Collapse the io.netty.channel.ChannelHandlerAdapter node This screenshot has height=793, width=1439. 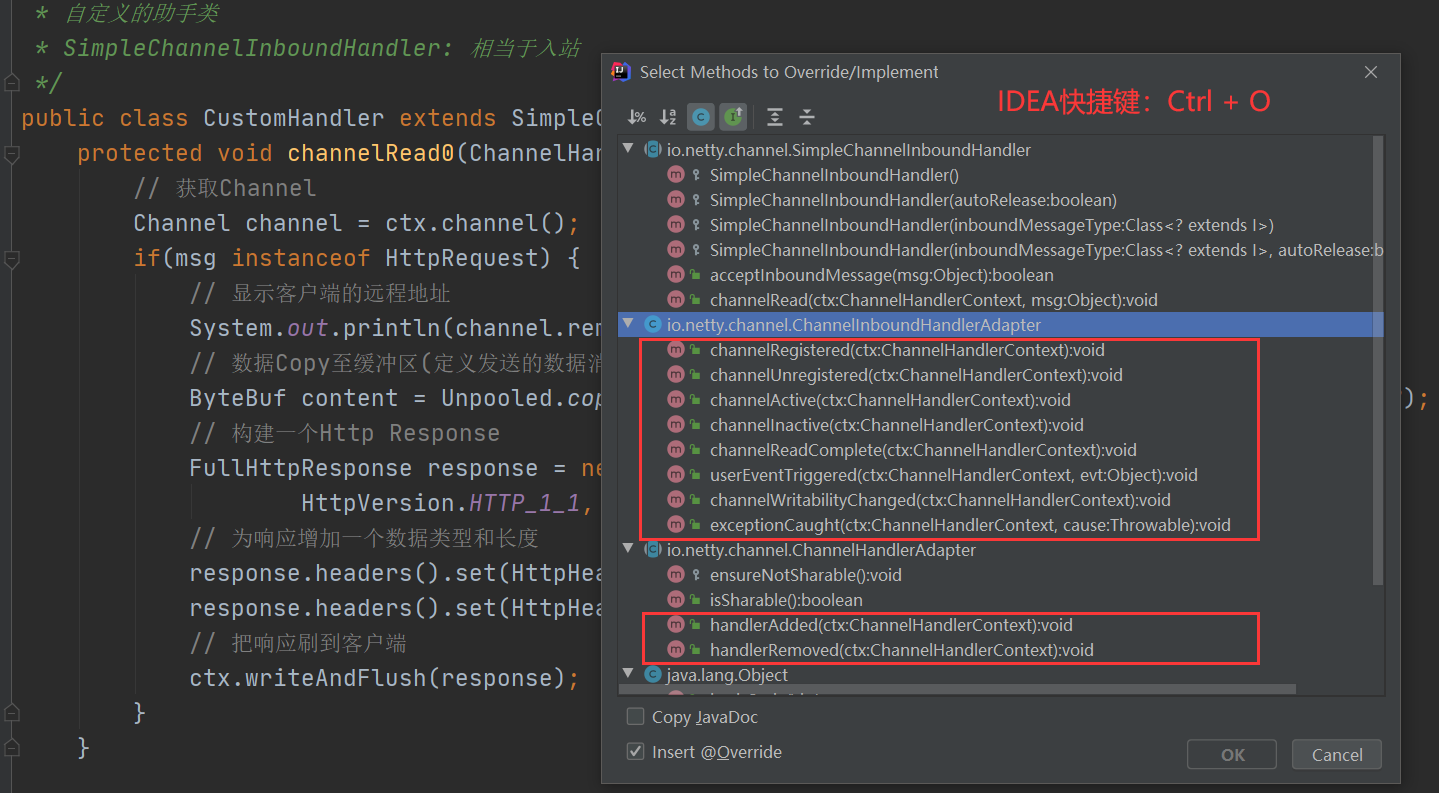coord(628,550)
